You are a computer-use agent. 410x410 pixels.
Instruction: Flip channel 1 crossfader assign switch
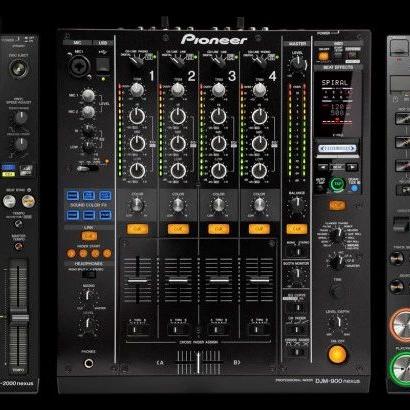point(137,330)
